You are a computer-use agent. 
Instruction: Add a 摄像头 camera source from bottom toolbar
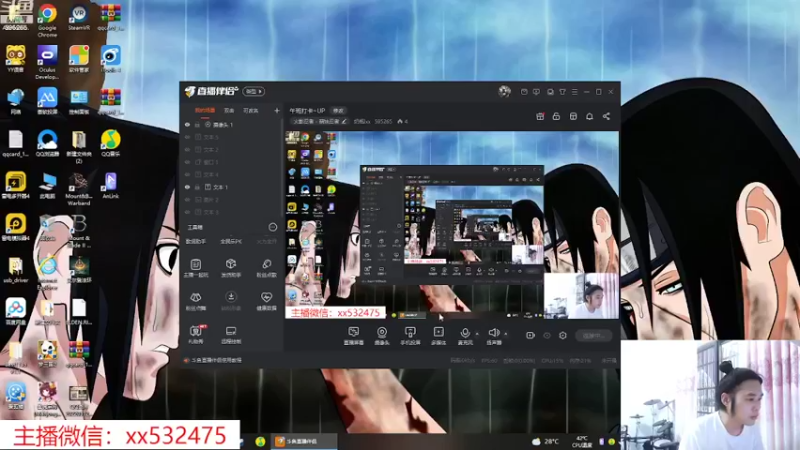tap(382, 336)
